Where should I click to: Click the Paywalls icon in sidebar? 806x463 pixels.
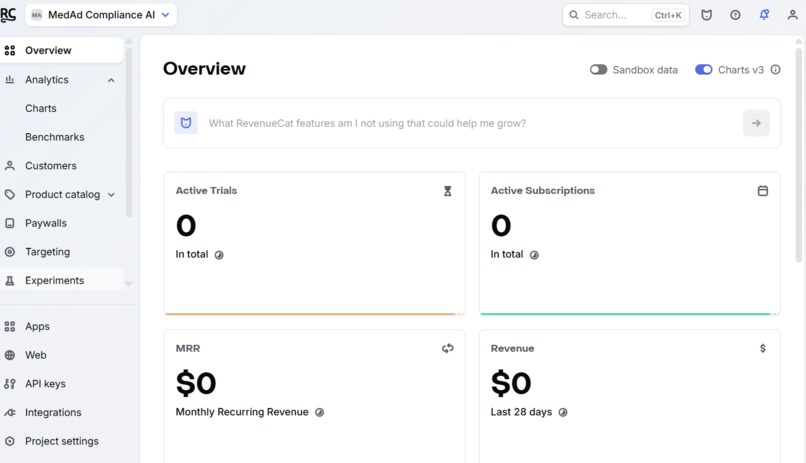(10, 224)
